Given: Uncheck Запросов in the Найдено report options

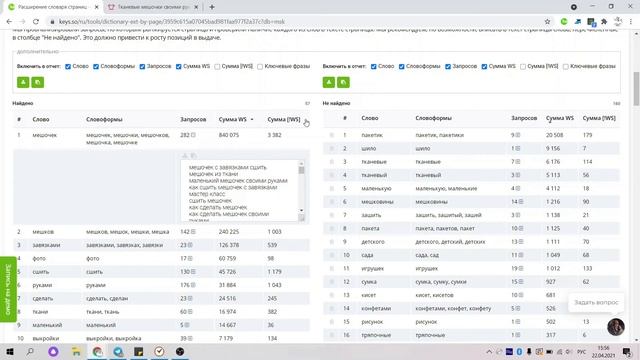Looking at the screenshot, I should coord(142,67).
